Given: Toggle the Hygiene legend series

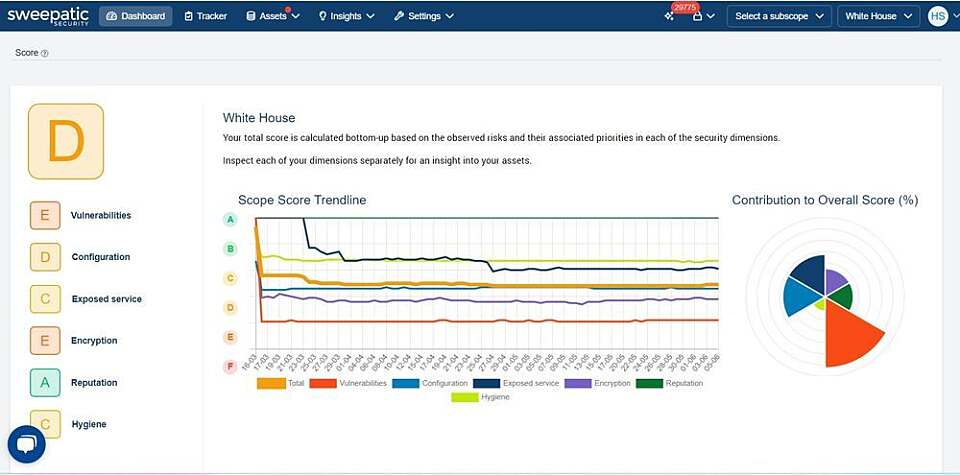Looking at the screenshot, I should pyautogui.click(x=481, y=397).
